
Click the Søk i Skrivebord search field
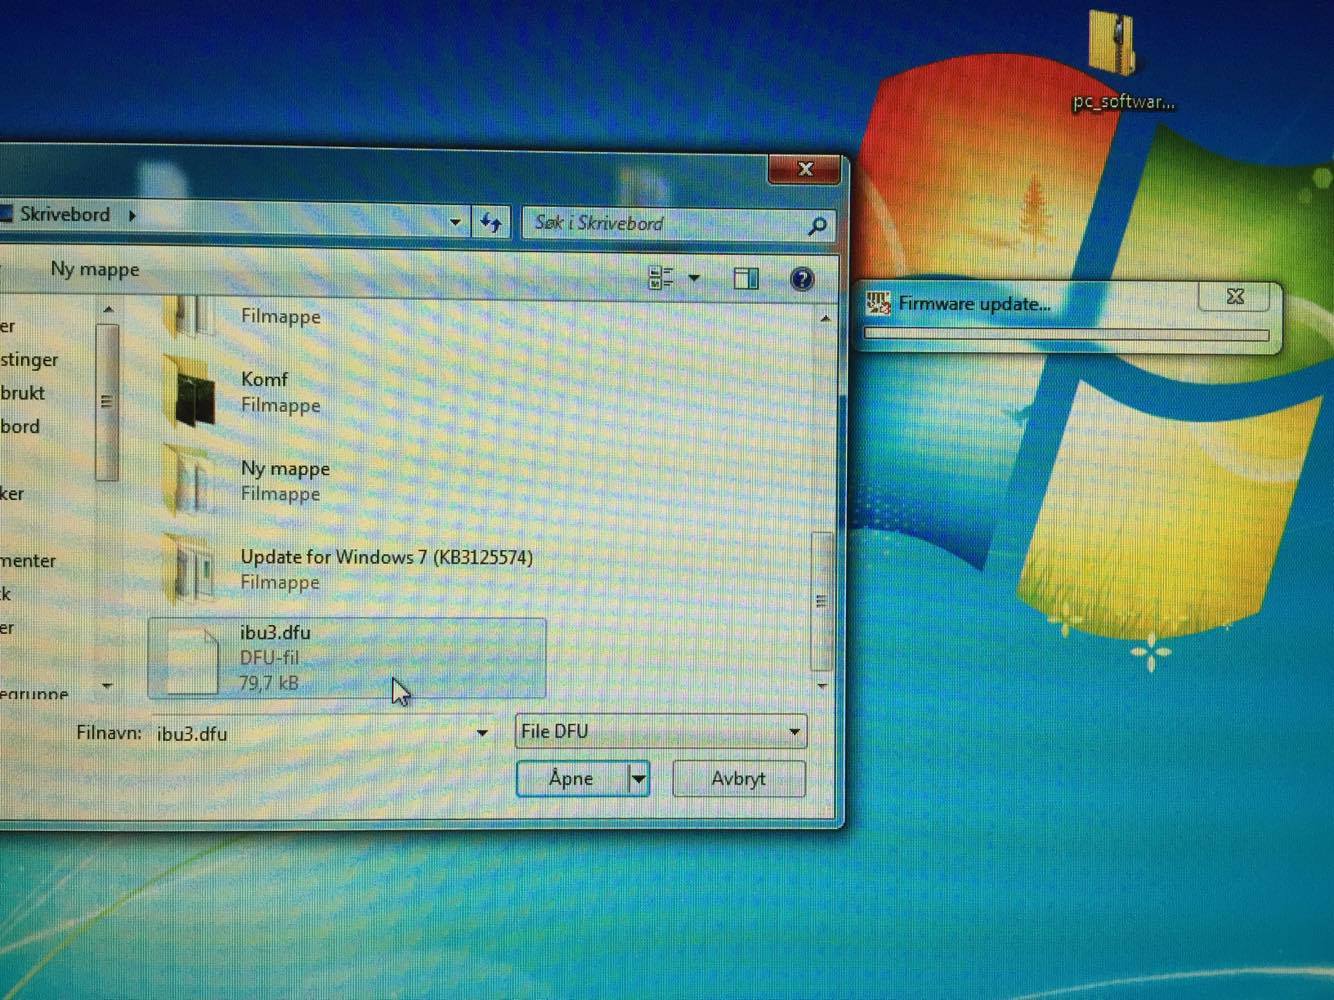click(x=665, y=223)
